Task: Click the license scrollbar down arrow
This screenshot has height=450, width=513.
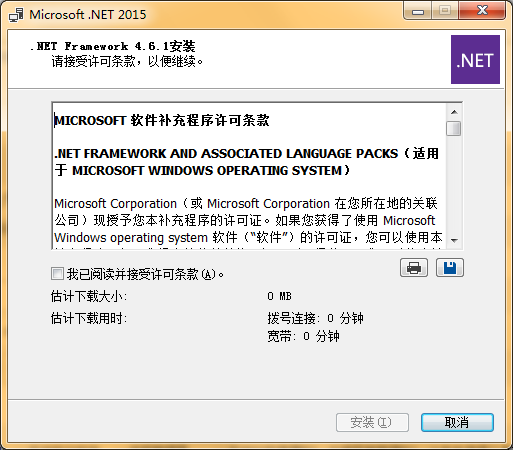Action: [454, 240]
